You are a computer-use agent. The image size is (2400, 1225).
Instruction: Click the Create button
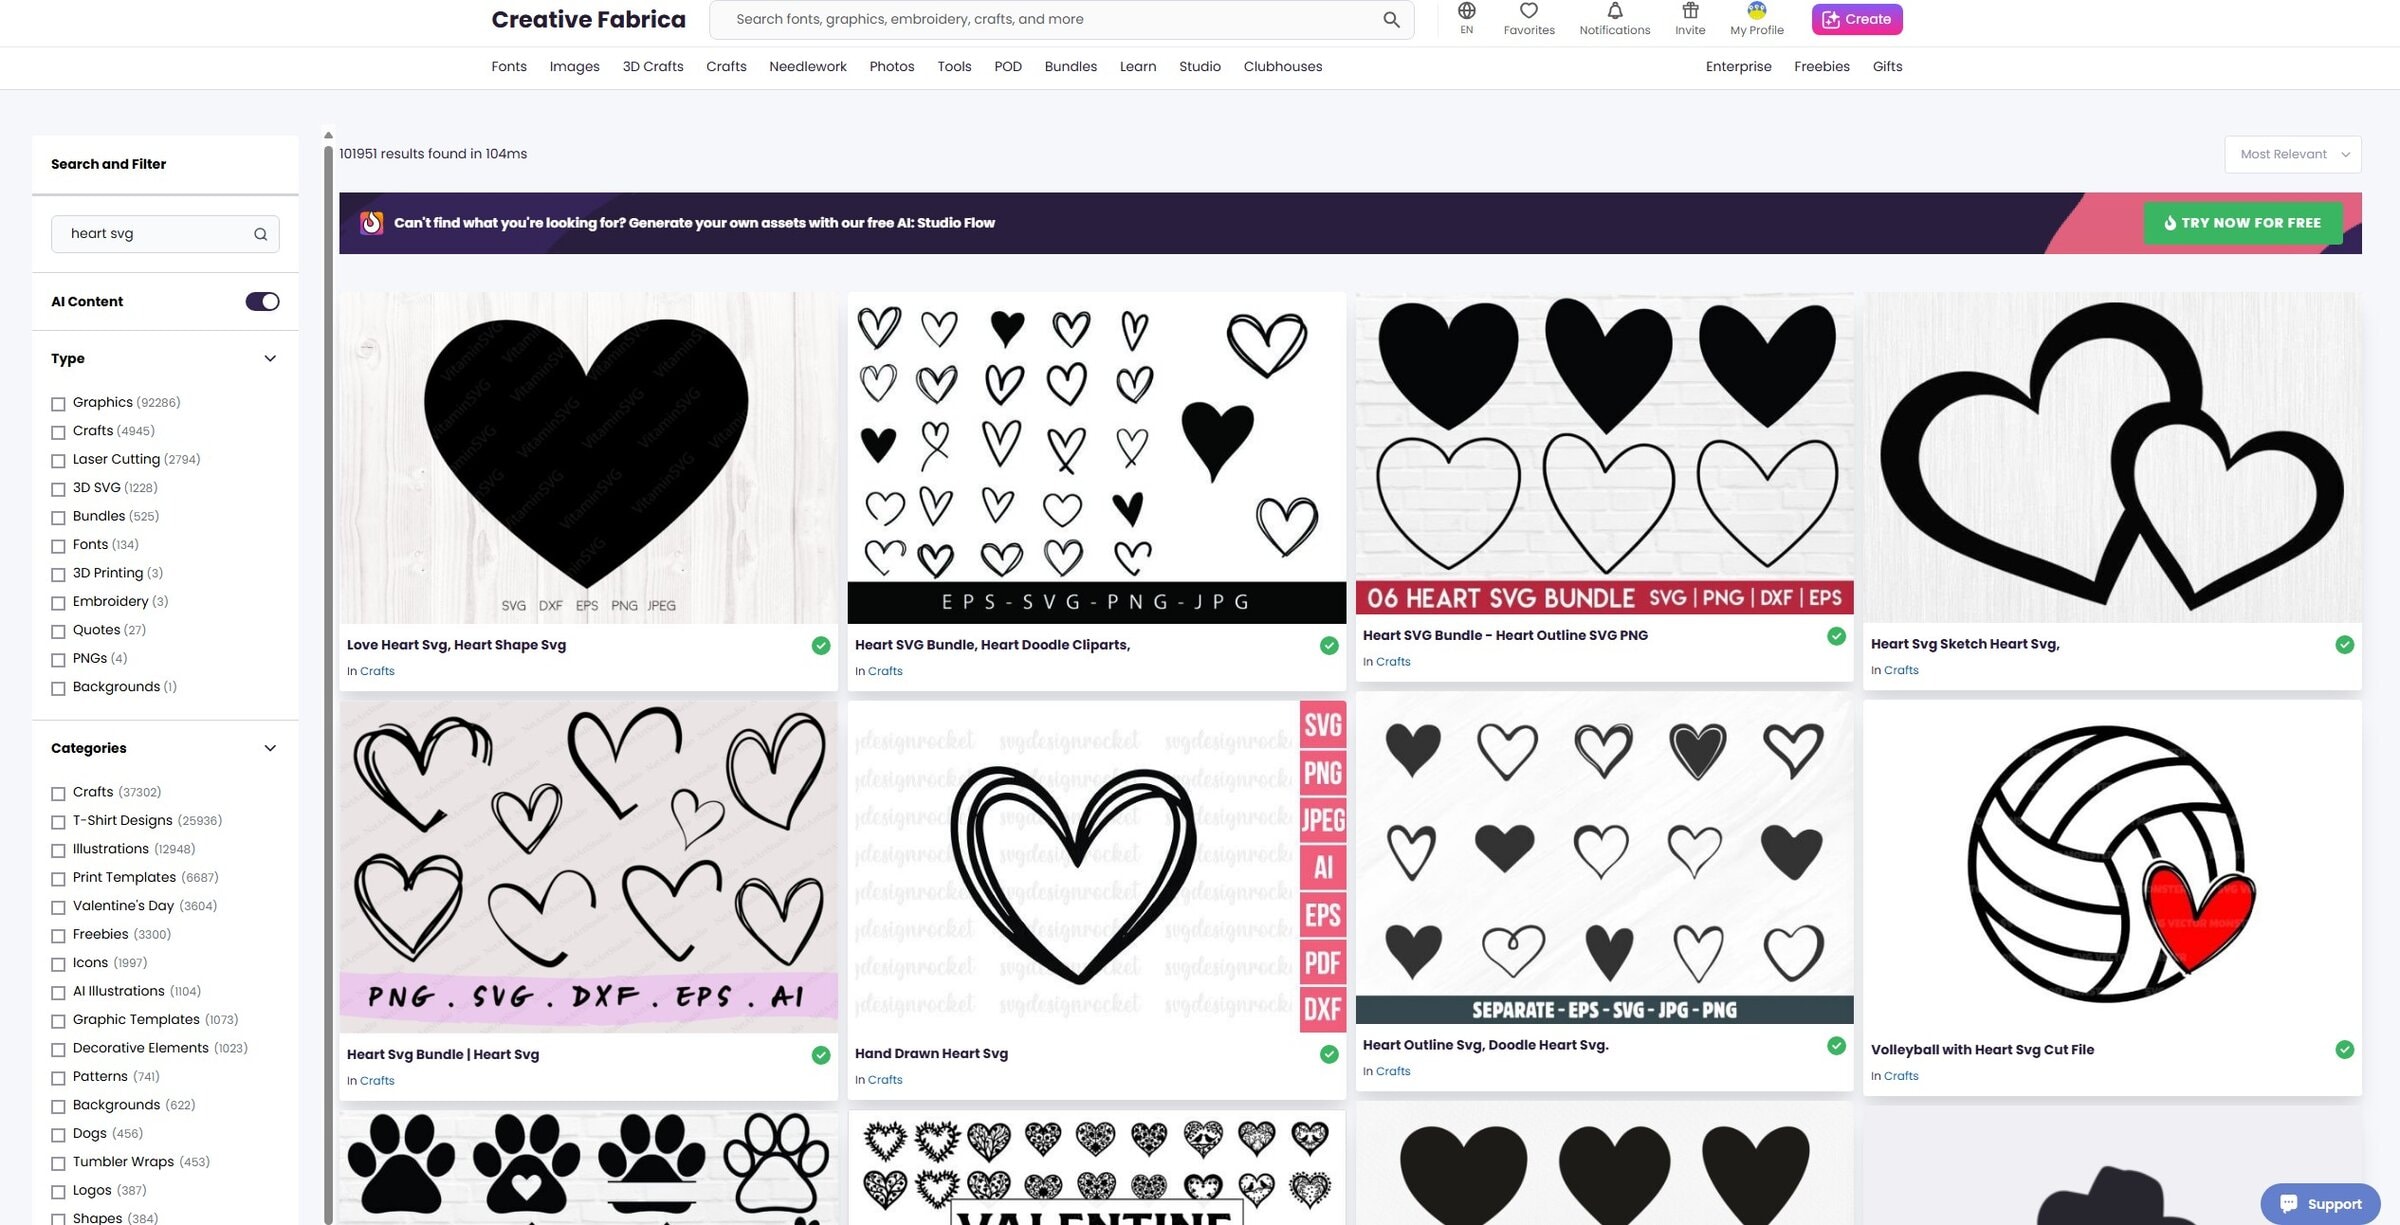click(x=1856, y=19)
